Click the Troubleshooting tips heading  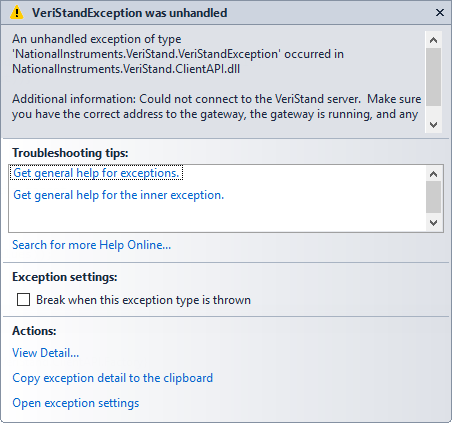point(70,153)
